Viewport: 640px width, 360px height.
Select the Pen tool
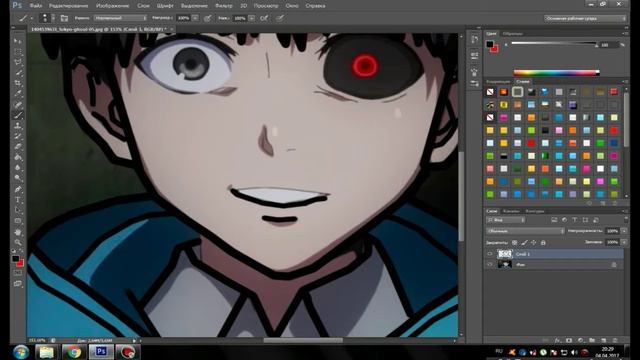18,189
